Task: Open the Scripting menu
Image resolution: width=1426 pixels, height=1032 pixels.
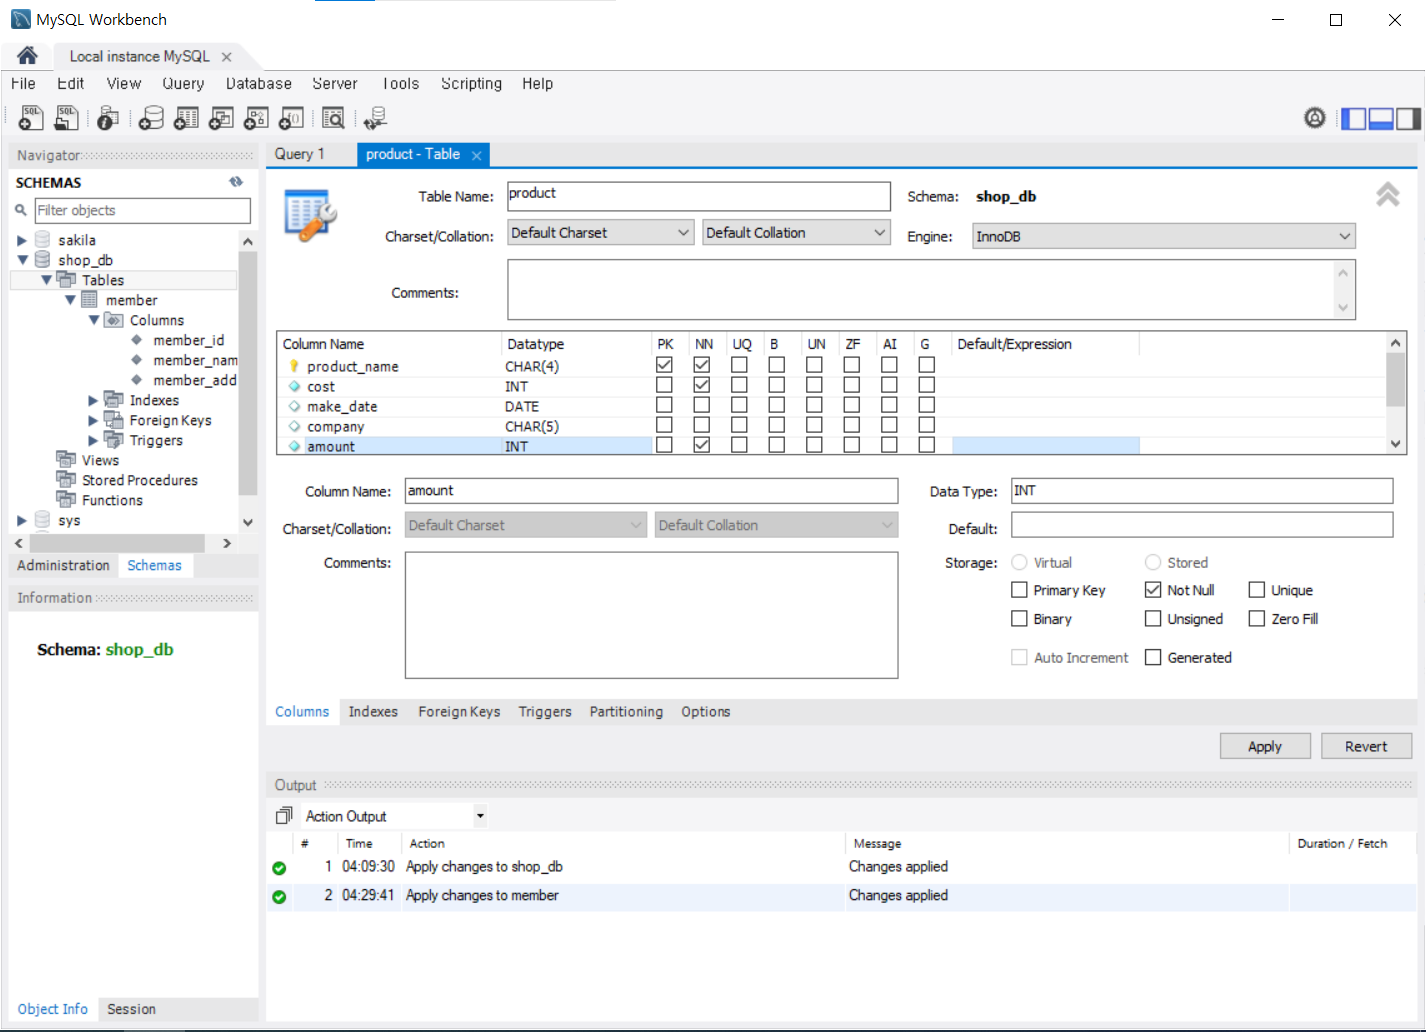Action: click(471, 84)
